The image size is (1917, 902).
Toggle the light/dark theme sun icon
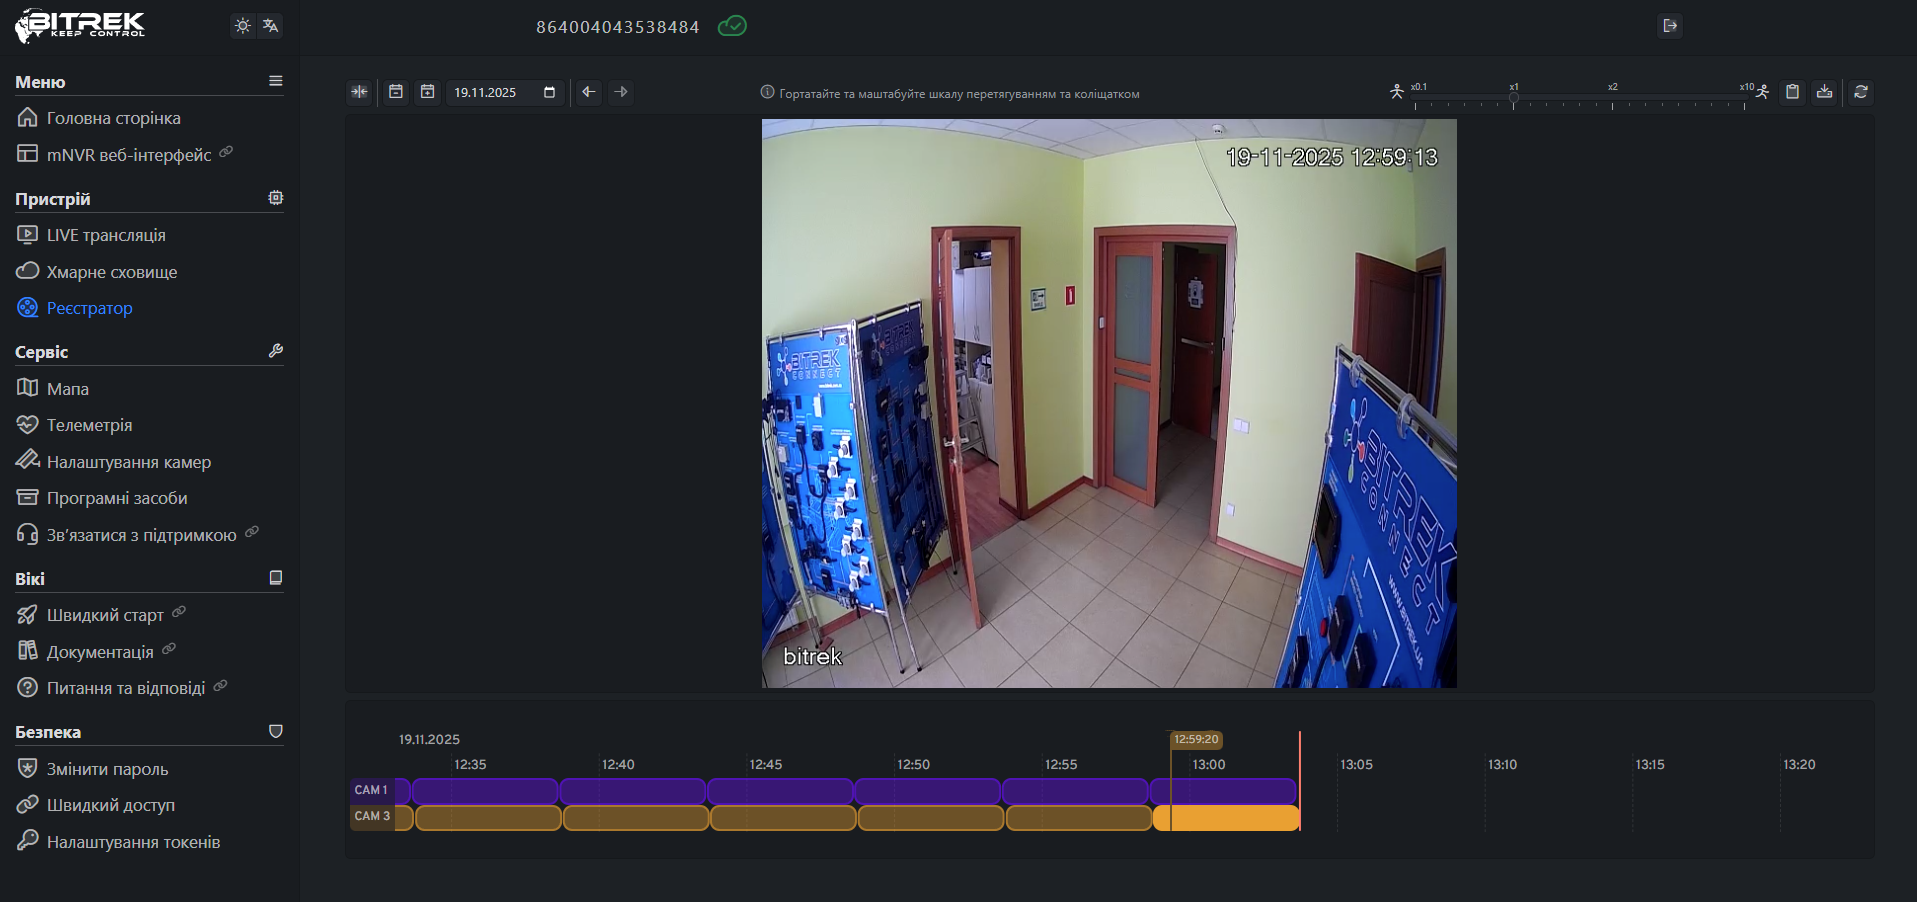(x=242, y=26)
